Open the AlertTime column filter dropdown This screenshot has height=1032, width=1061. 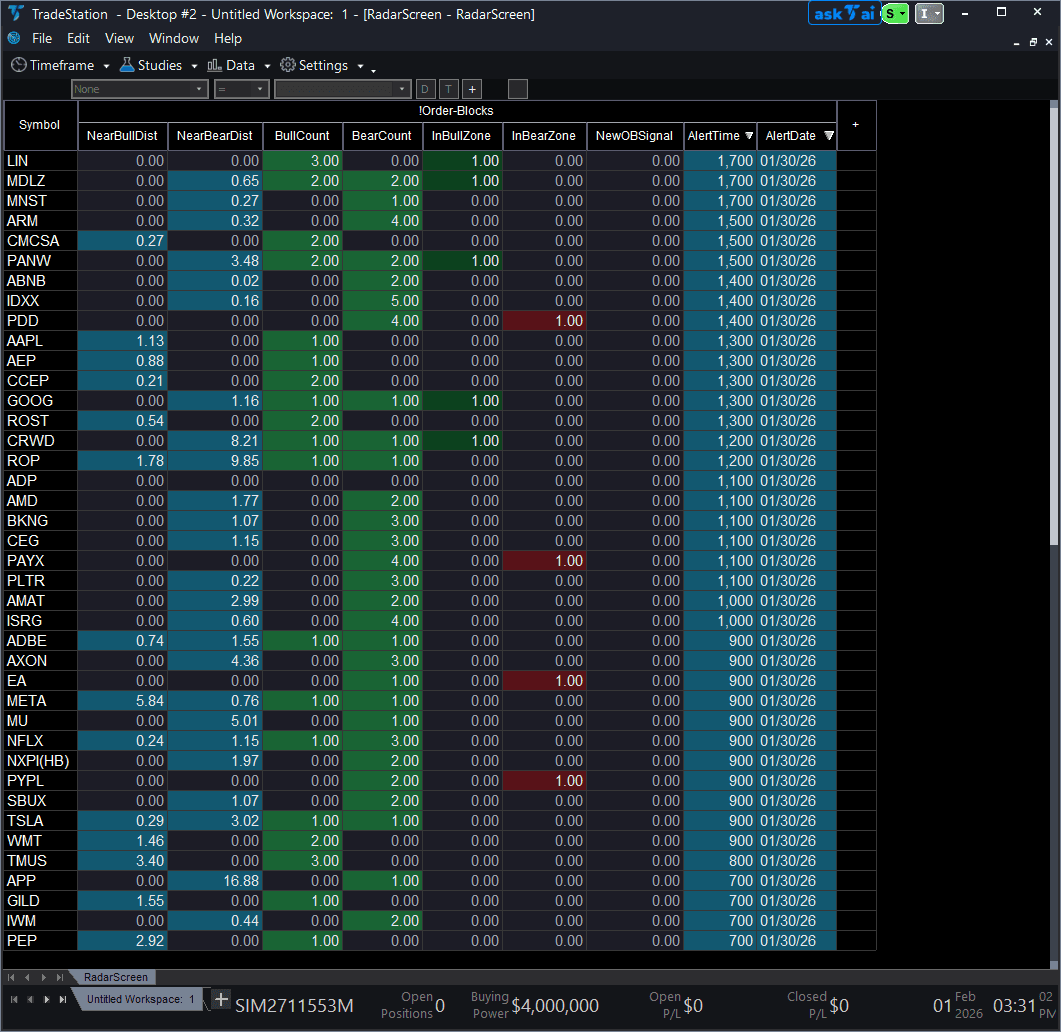[x=748, y=136]
